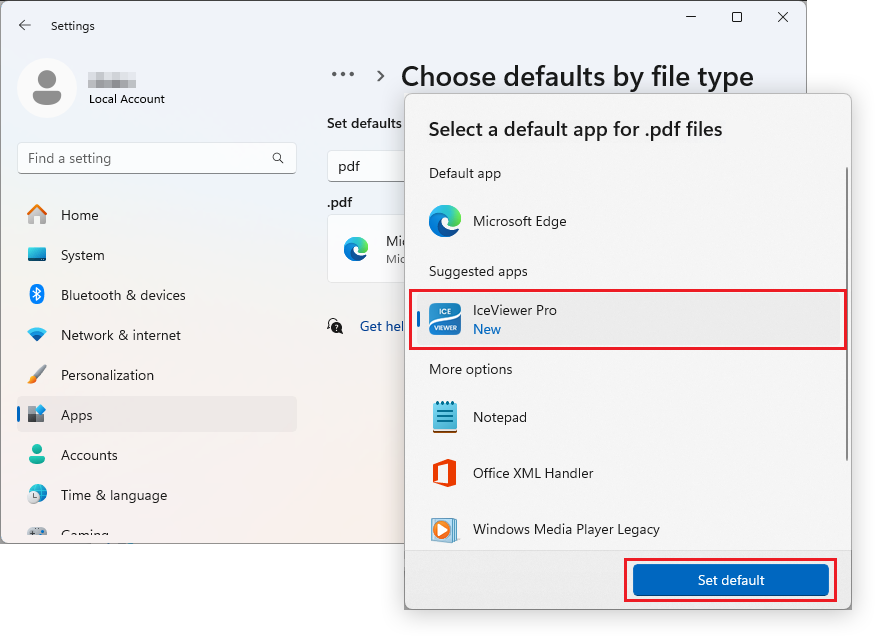Open Network & internet settings
This screenshot has height=636, width=875.
pos(157,335)
